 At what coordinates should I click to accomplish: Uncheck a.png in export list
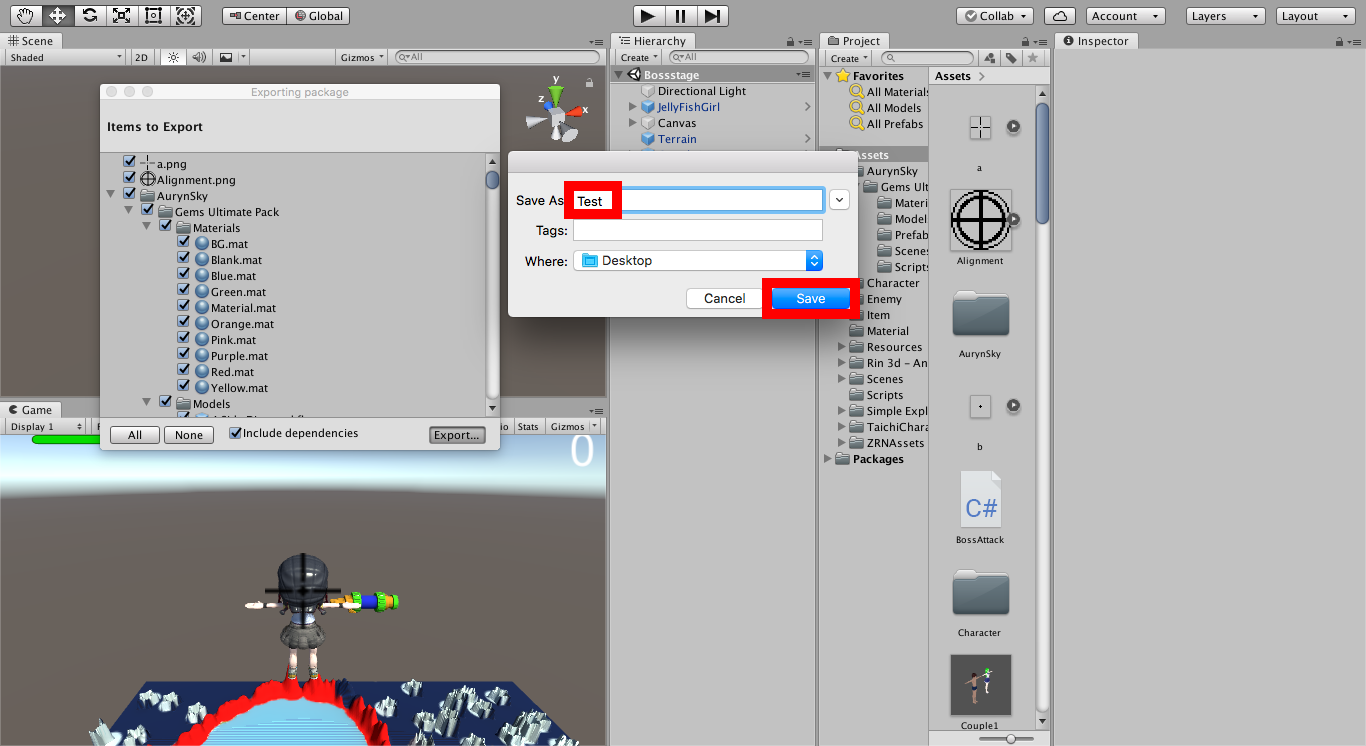click(x=129, y=162)
